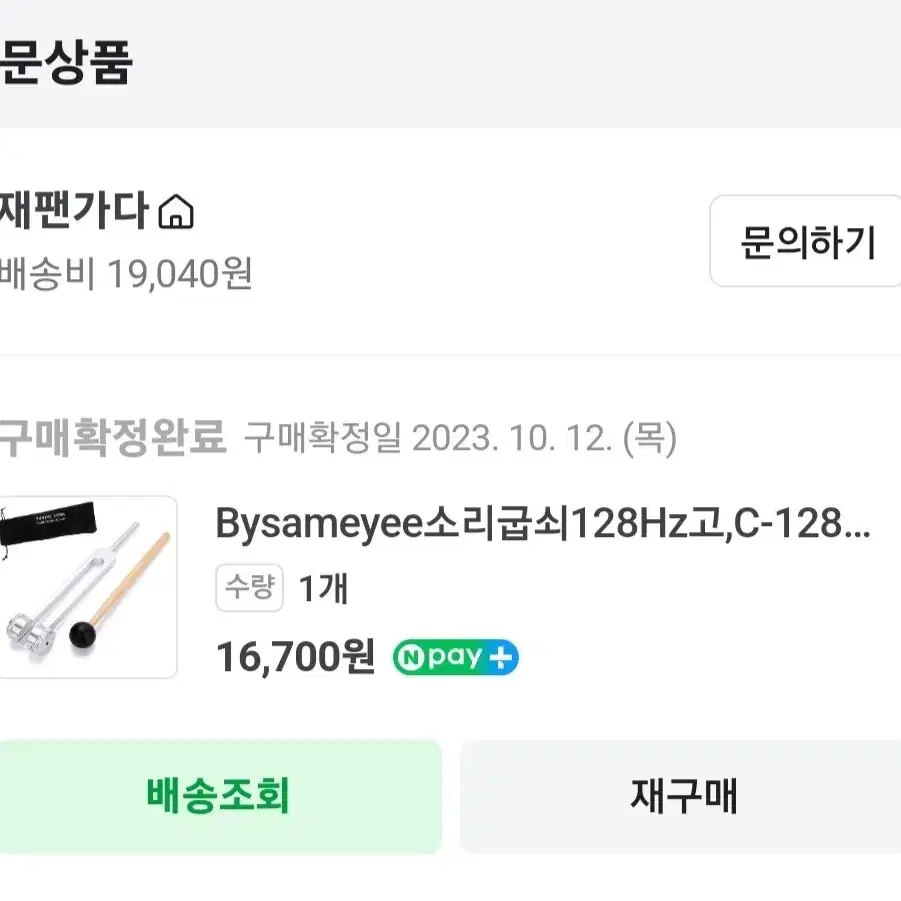This screenshot has height=901, width=901.
Task: Click the 구매확정일 2023. 10. 12. date
Action: [x=460, y=438]
